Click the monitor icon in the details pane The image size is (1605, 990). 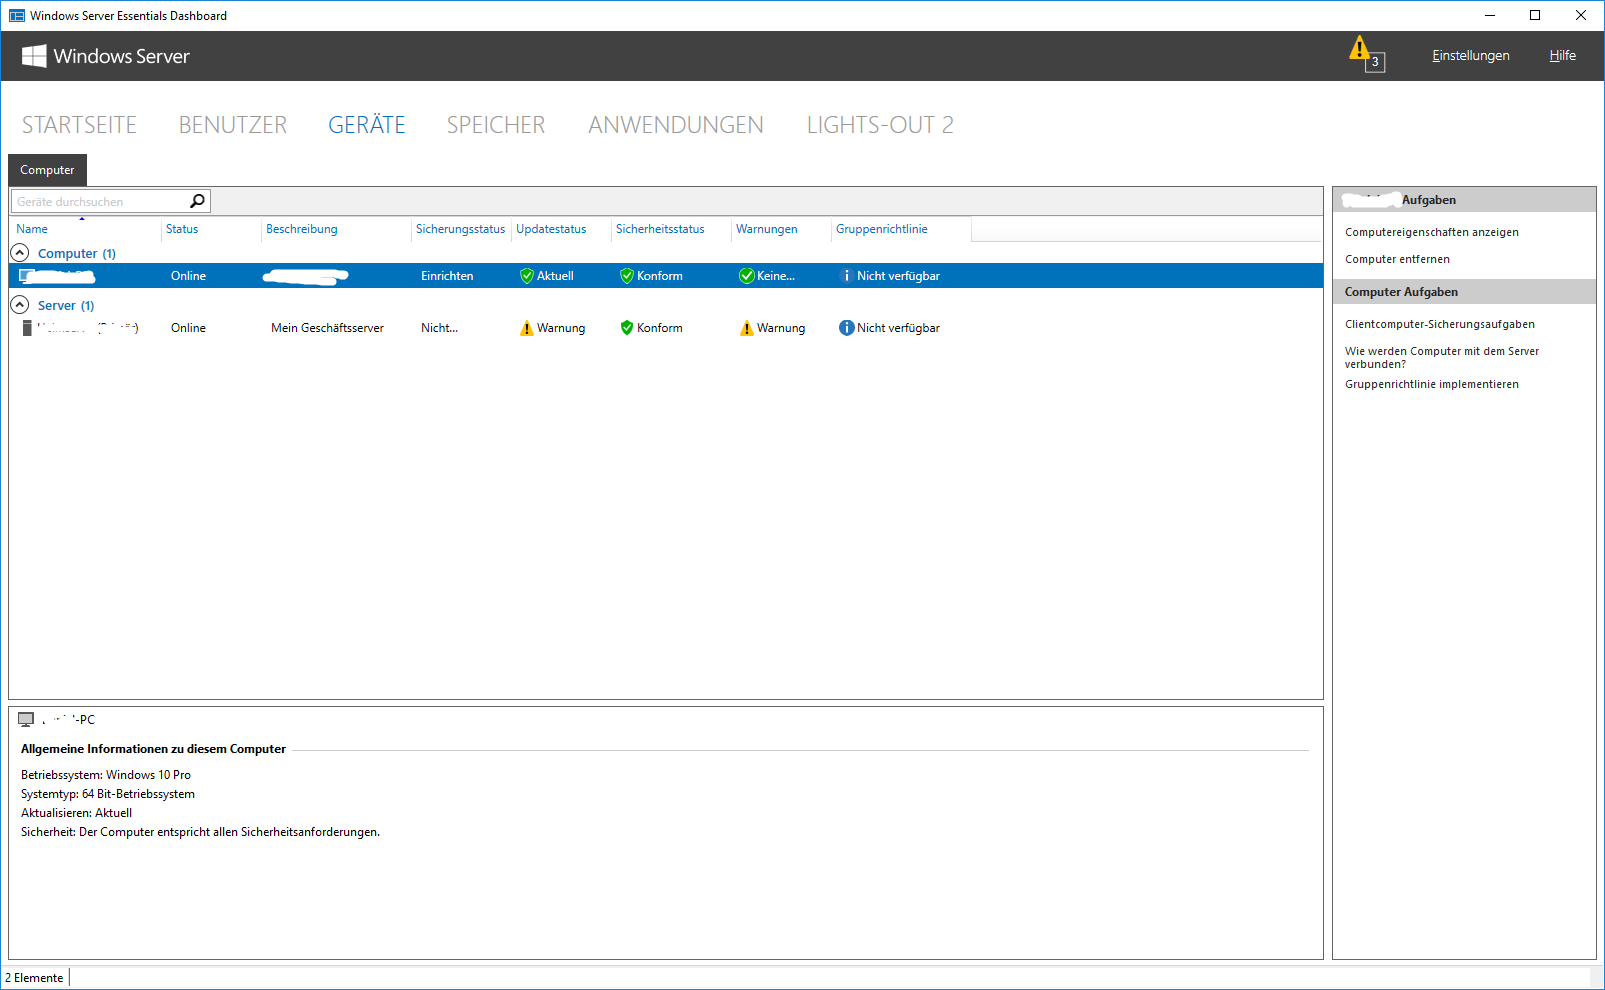coord(26,719)
